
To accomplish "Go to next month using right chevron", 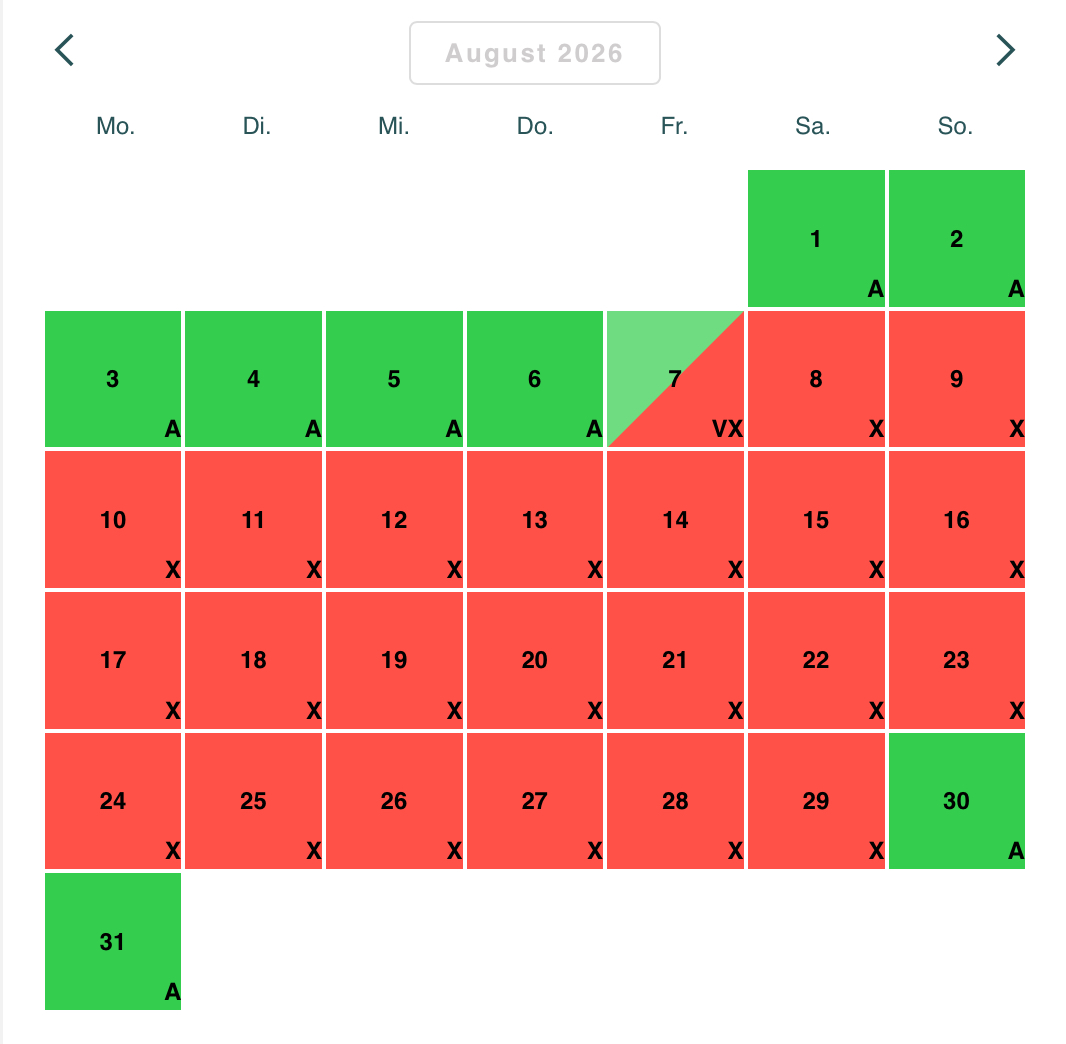I will [1005, 50].
